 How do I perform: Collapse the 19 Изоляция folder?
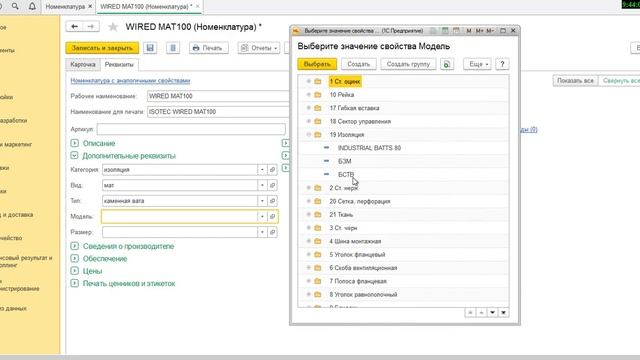(309, 135)
